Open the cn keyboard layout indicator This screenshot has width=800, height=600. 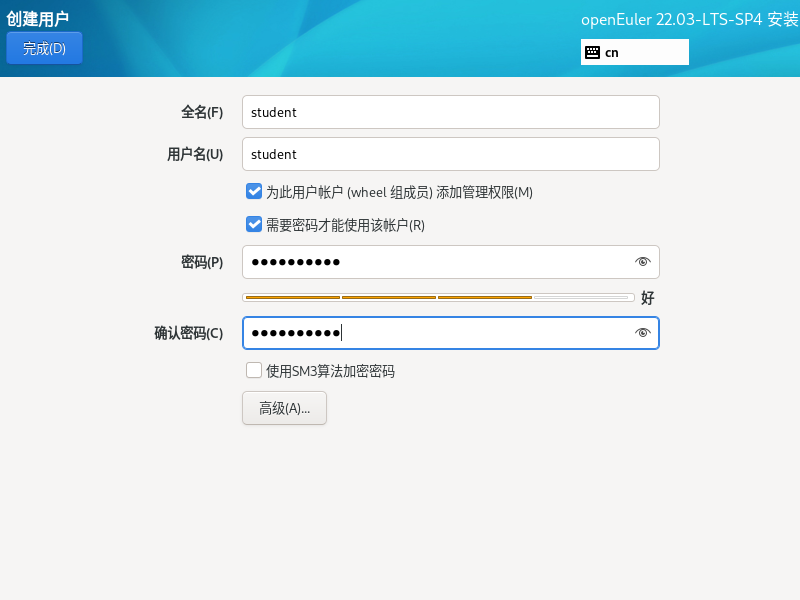pyautogui.click(x=635, y=52)
